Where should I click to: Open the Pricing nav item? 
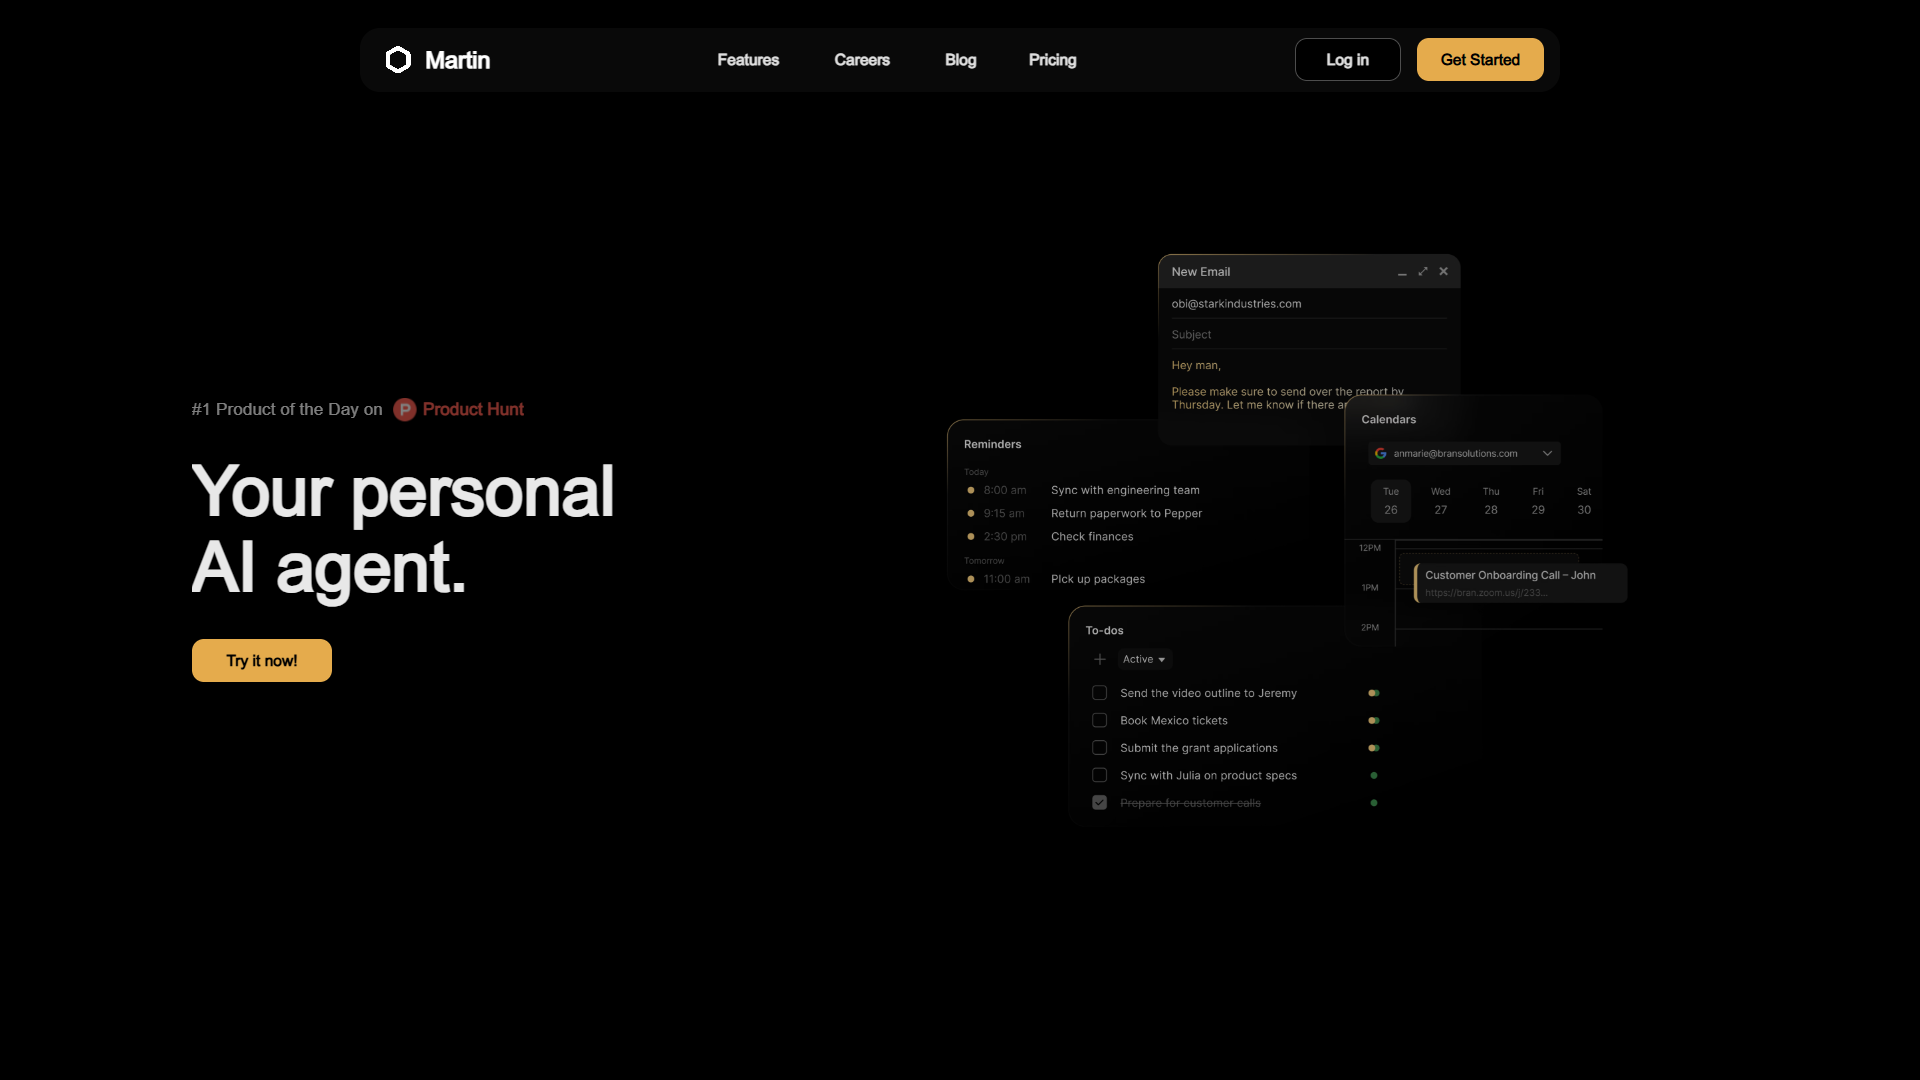[x=1053, y=61]
